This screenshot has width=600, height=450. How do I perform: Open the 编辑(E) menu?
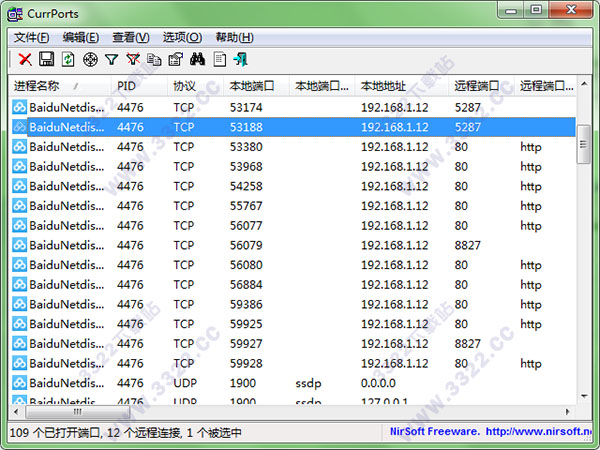click(81, 38)
